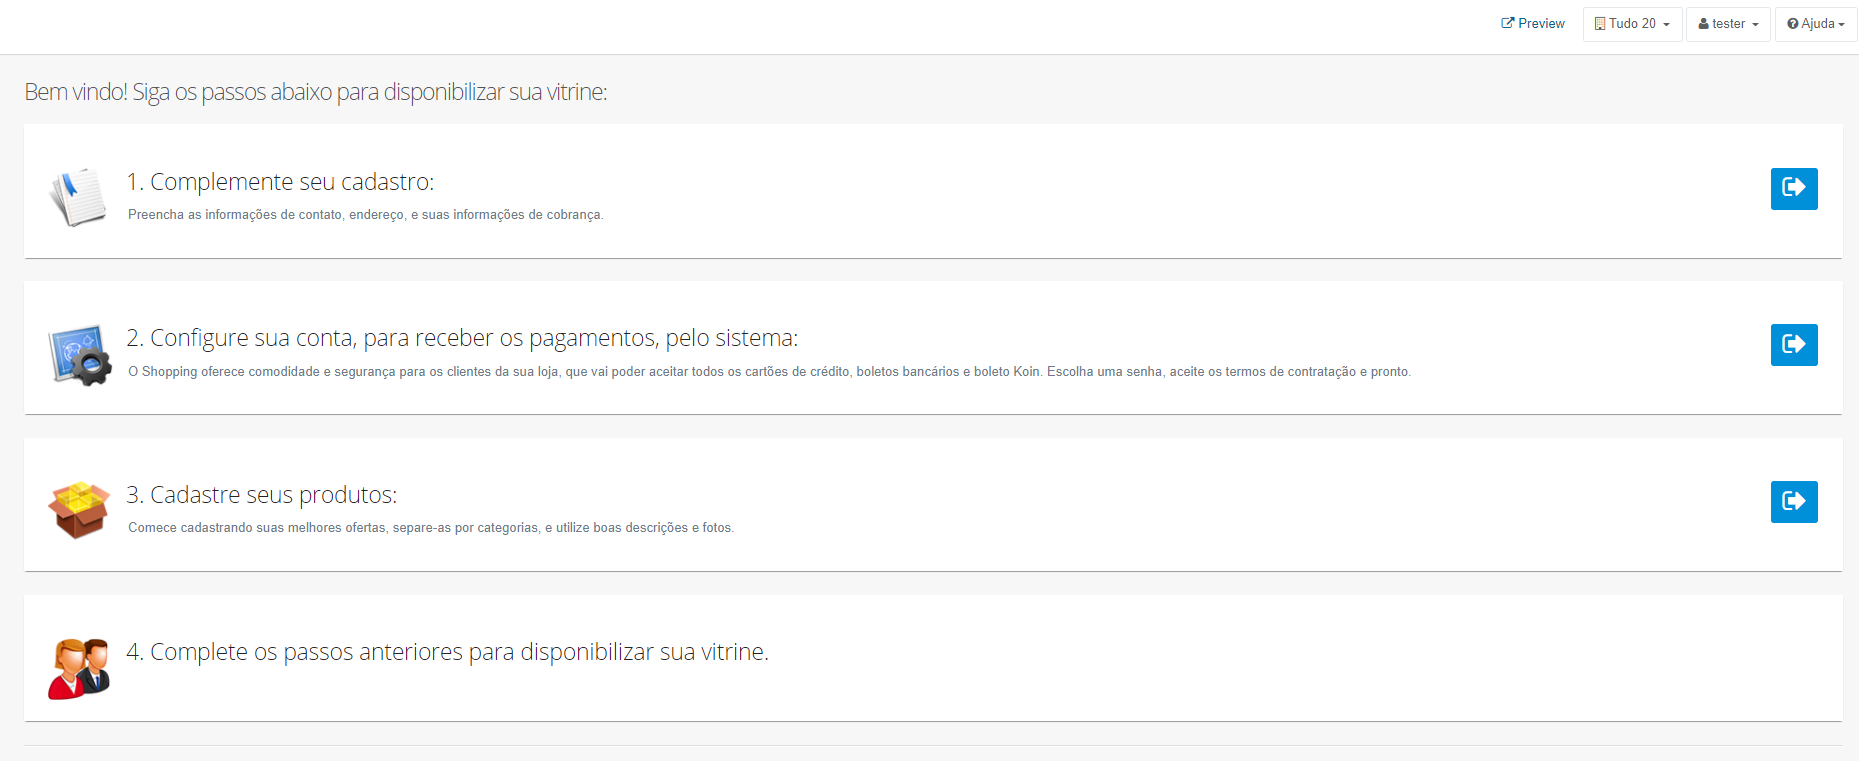Viewport: 1859px width, 761px height.
Task: Expand the Tudo 20 store dropdown
Action: tap(1632, 24)
